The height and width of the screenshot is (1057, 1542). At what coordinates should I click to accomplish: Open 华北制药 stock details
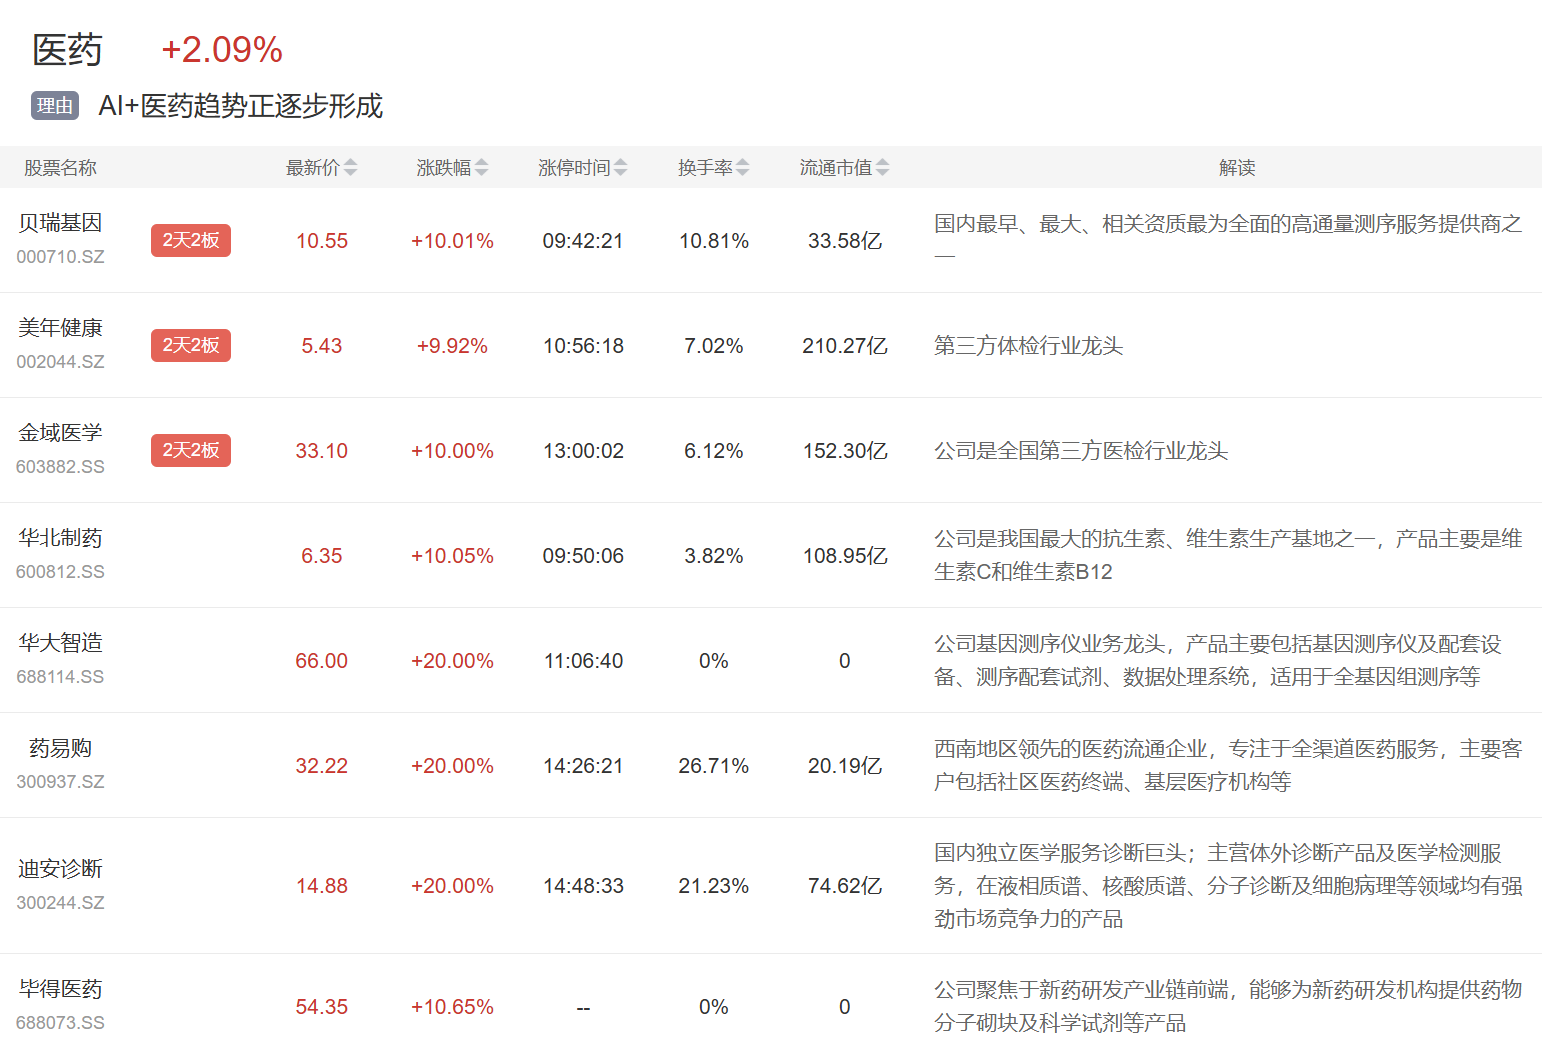[x=60, y=538]
